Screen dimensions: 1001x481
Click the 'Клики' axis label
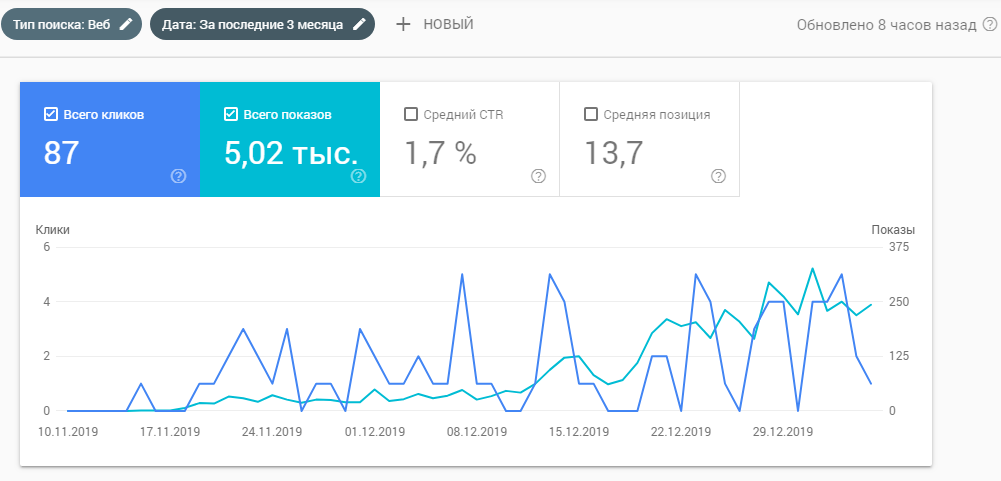[52, 230]
